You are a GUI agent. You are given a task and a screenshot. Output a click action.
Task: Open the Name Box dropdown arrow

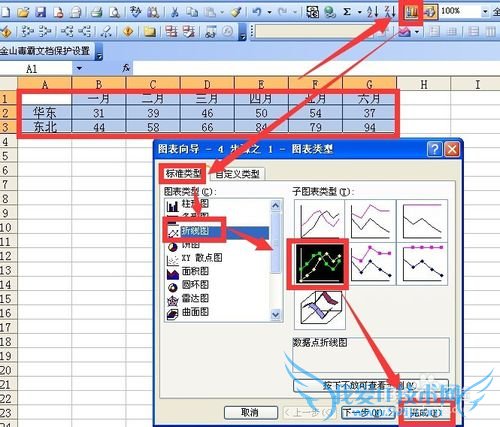tap(79, 68)
